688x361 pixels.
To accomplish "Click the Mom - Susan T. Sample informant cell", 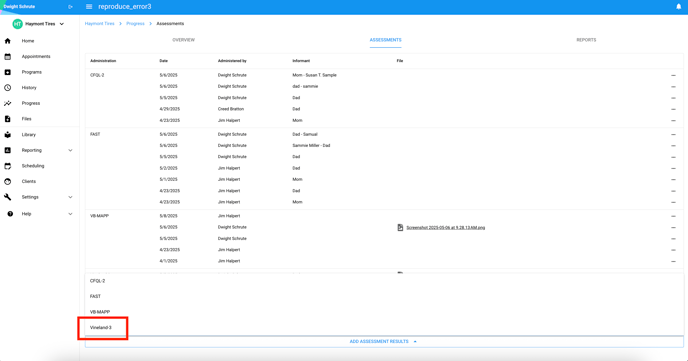I will (314, 75).
